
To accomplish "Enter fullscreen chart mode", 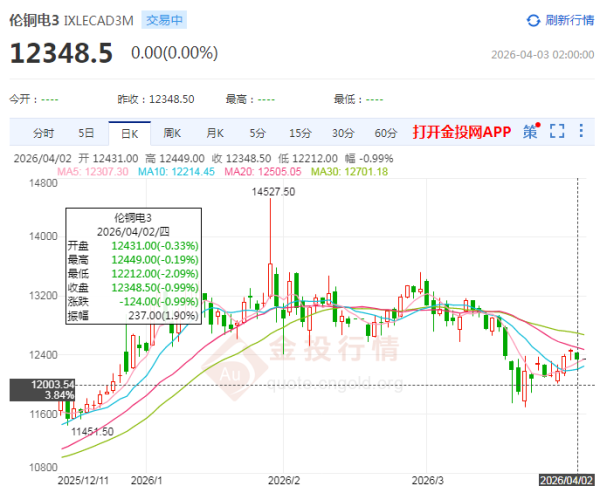I will (557, 132).
